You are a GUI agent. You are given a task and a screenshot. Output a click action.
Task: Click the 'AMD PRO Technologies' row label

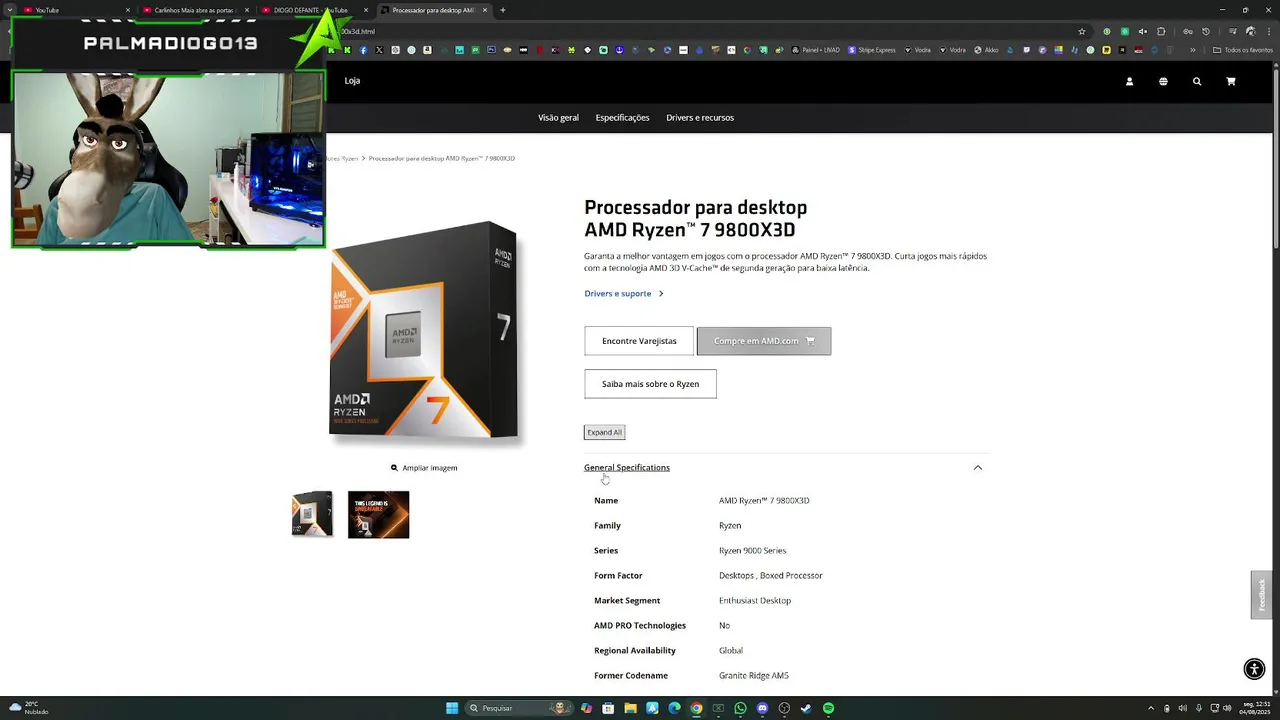click(x=640, y=626)
